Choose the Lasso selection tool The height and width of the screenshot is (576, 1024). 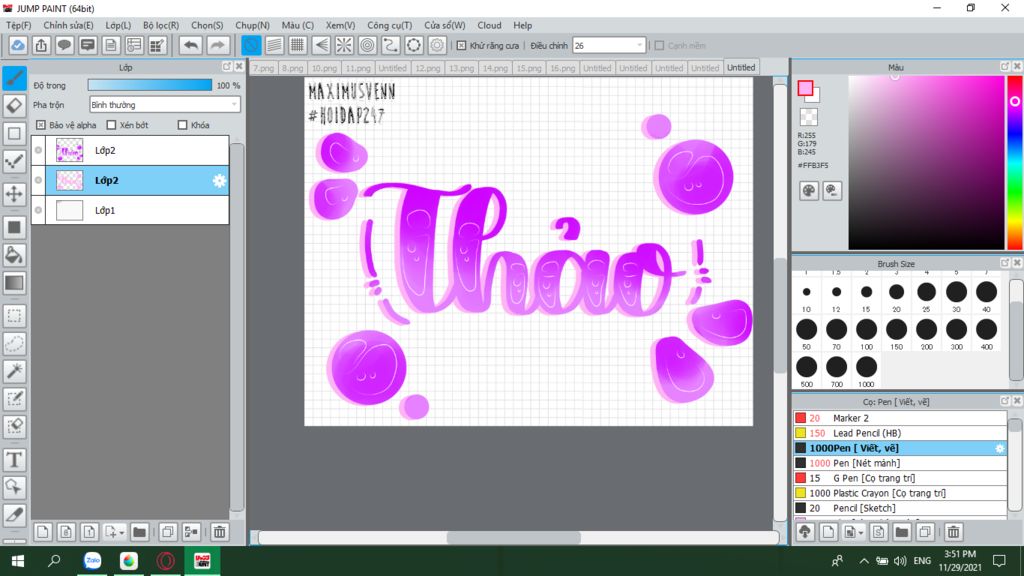14,344
